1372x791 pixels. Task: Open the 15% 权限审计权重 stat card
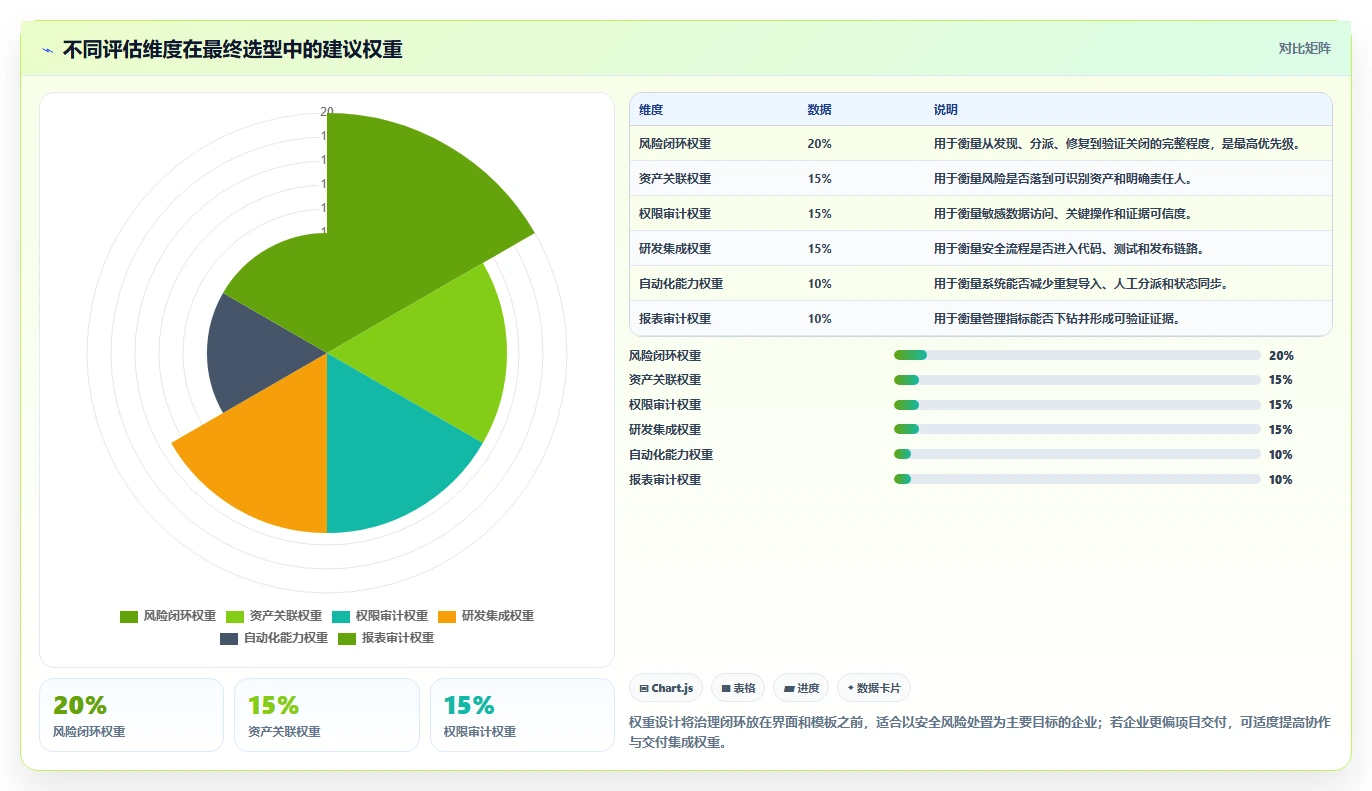(522, 715)
